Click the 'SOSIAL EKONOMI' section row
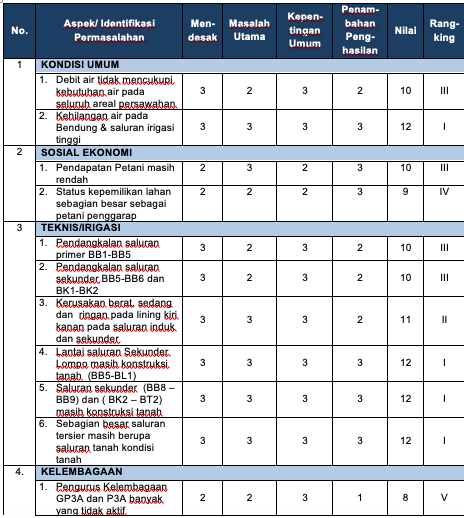Screen dimensions: 464x518 [x=250, y=153]
